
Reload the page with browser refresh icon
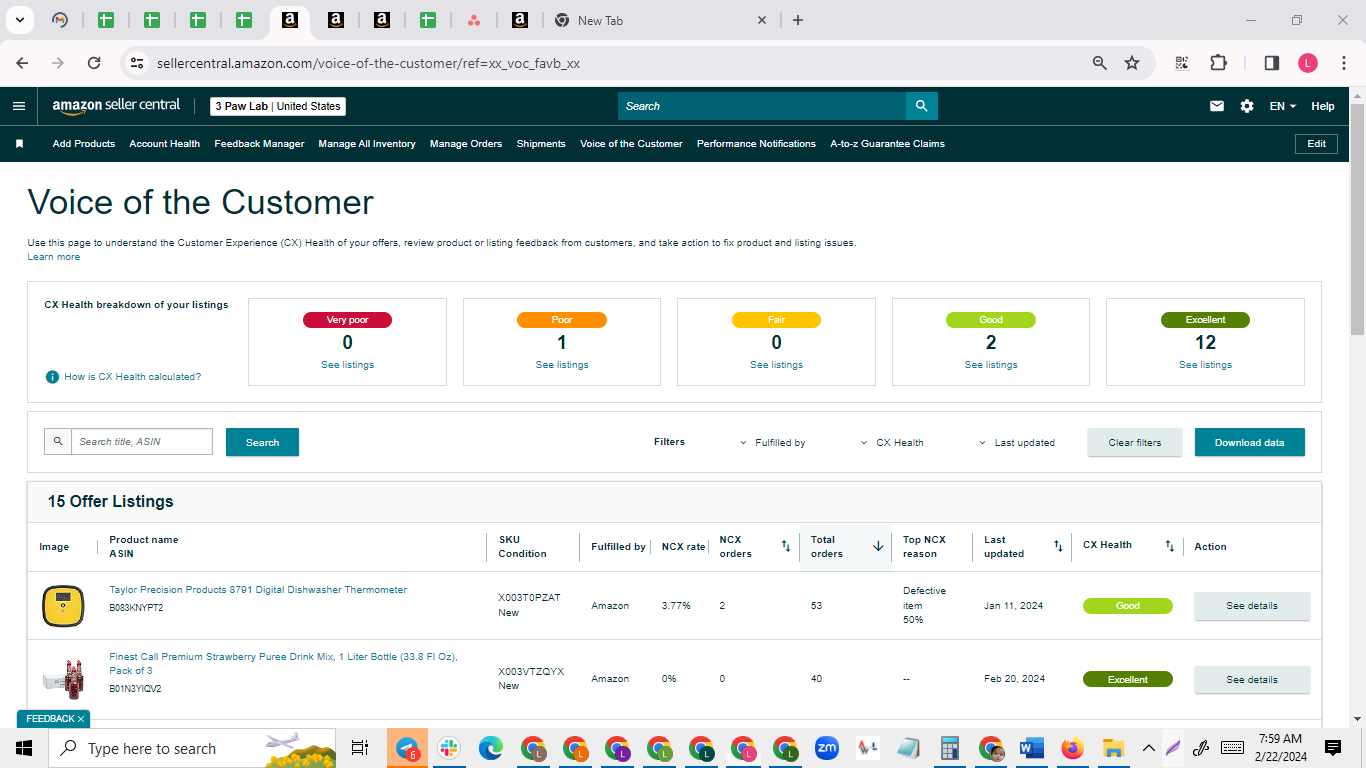coord(94,63)
